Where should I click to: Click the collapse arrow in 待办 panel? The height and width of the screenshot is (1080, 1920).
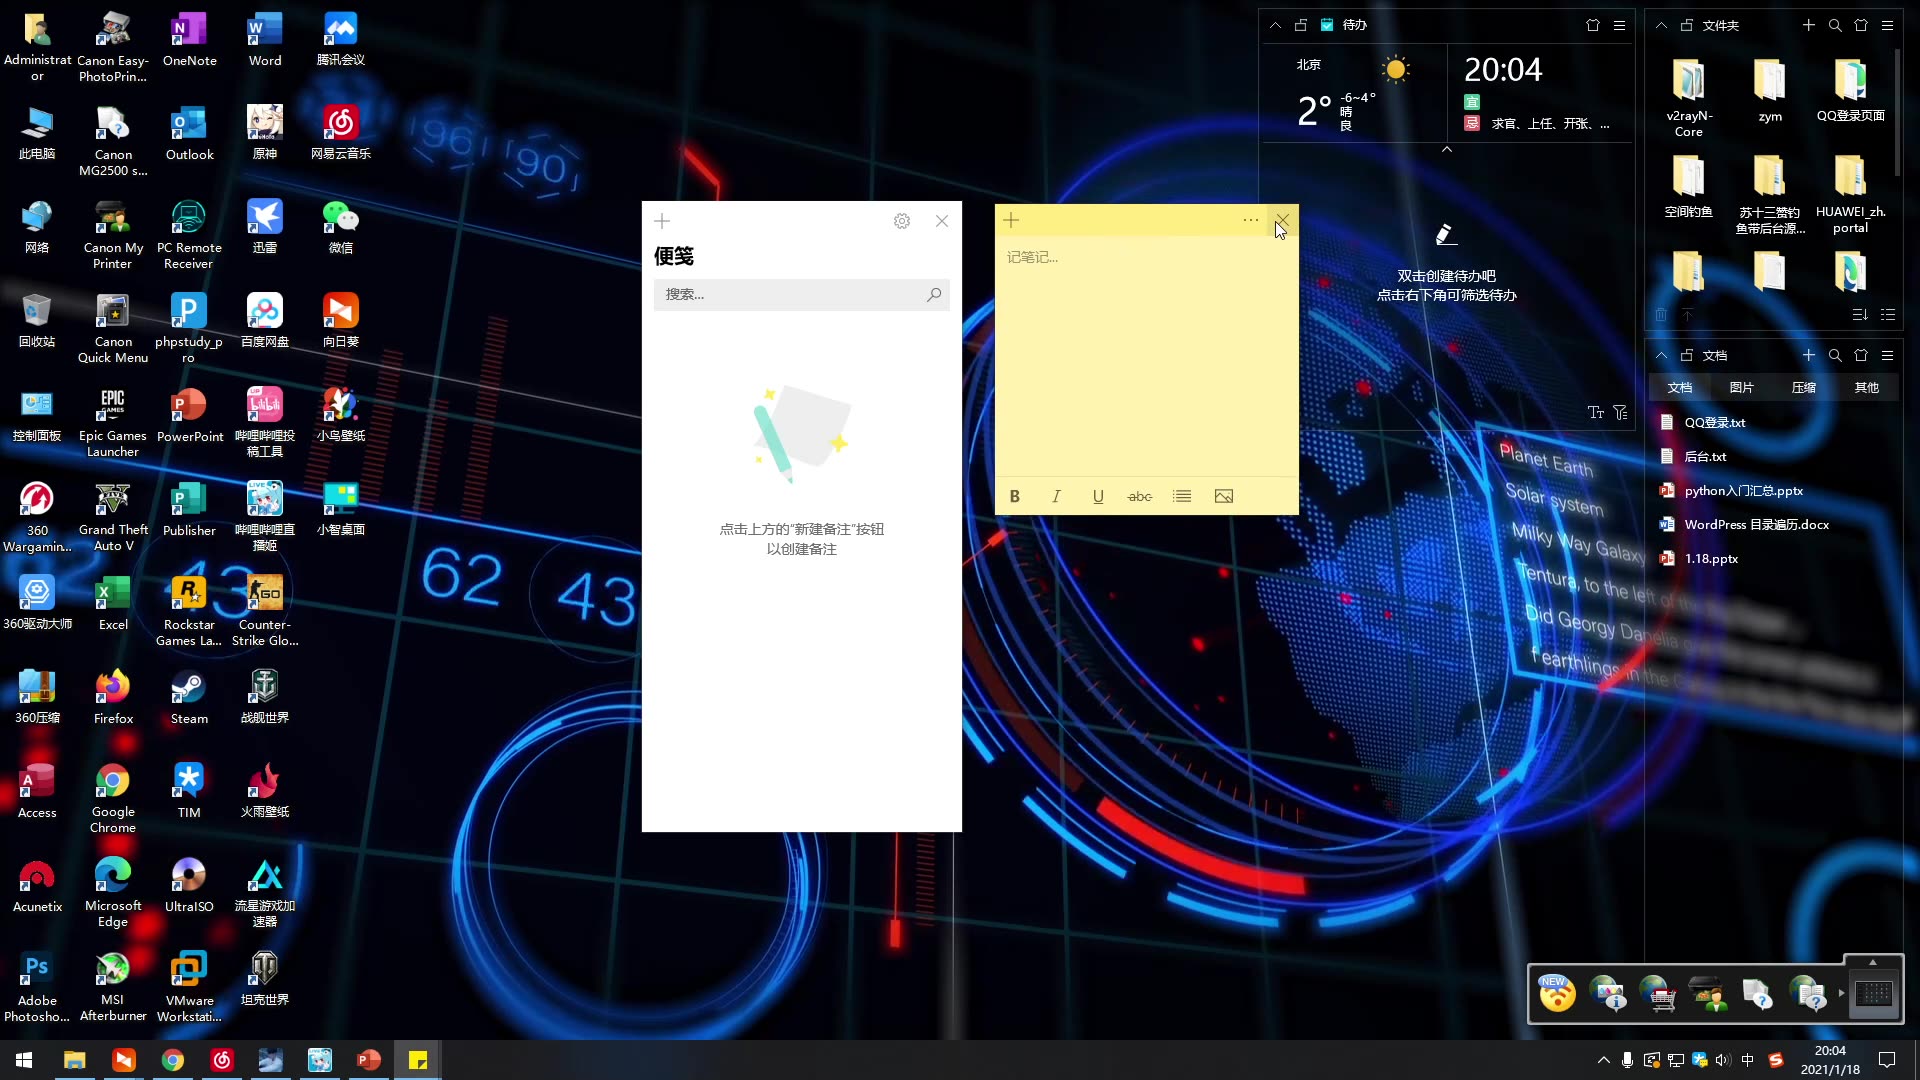[1274, 24]
